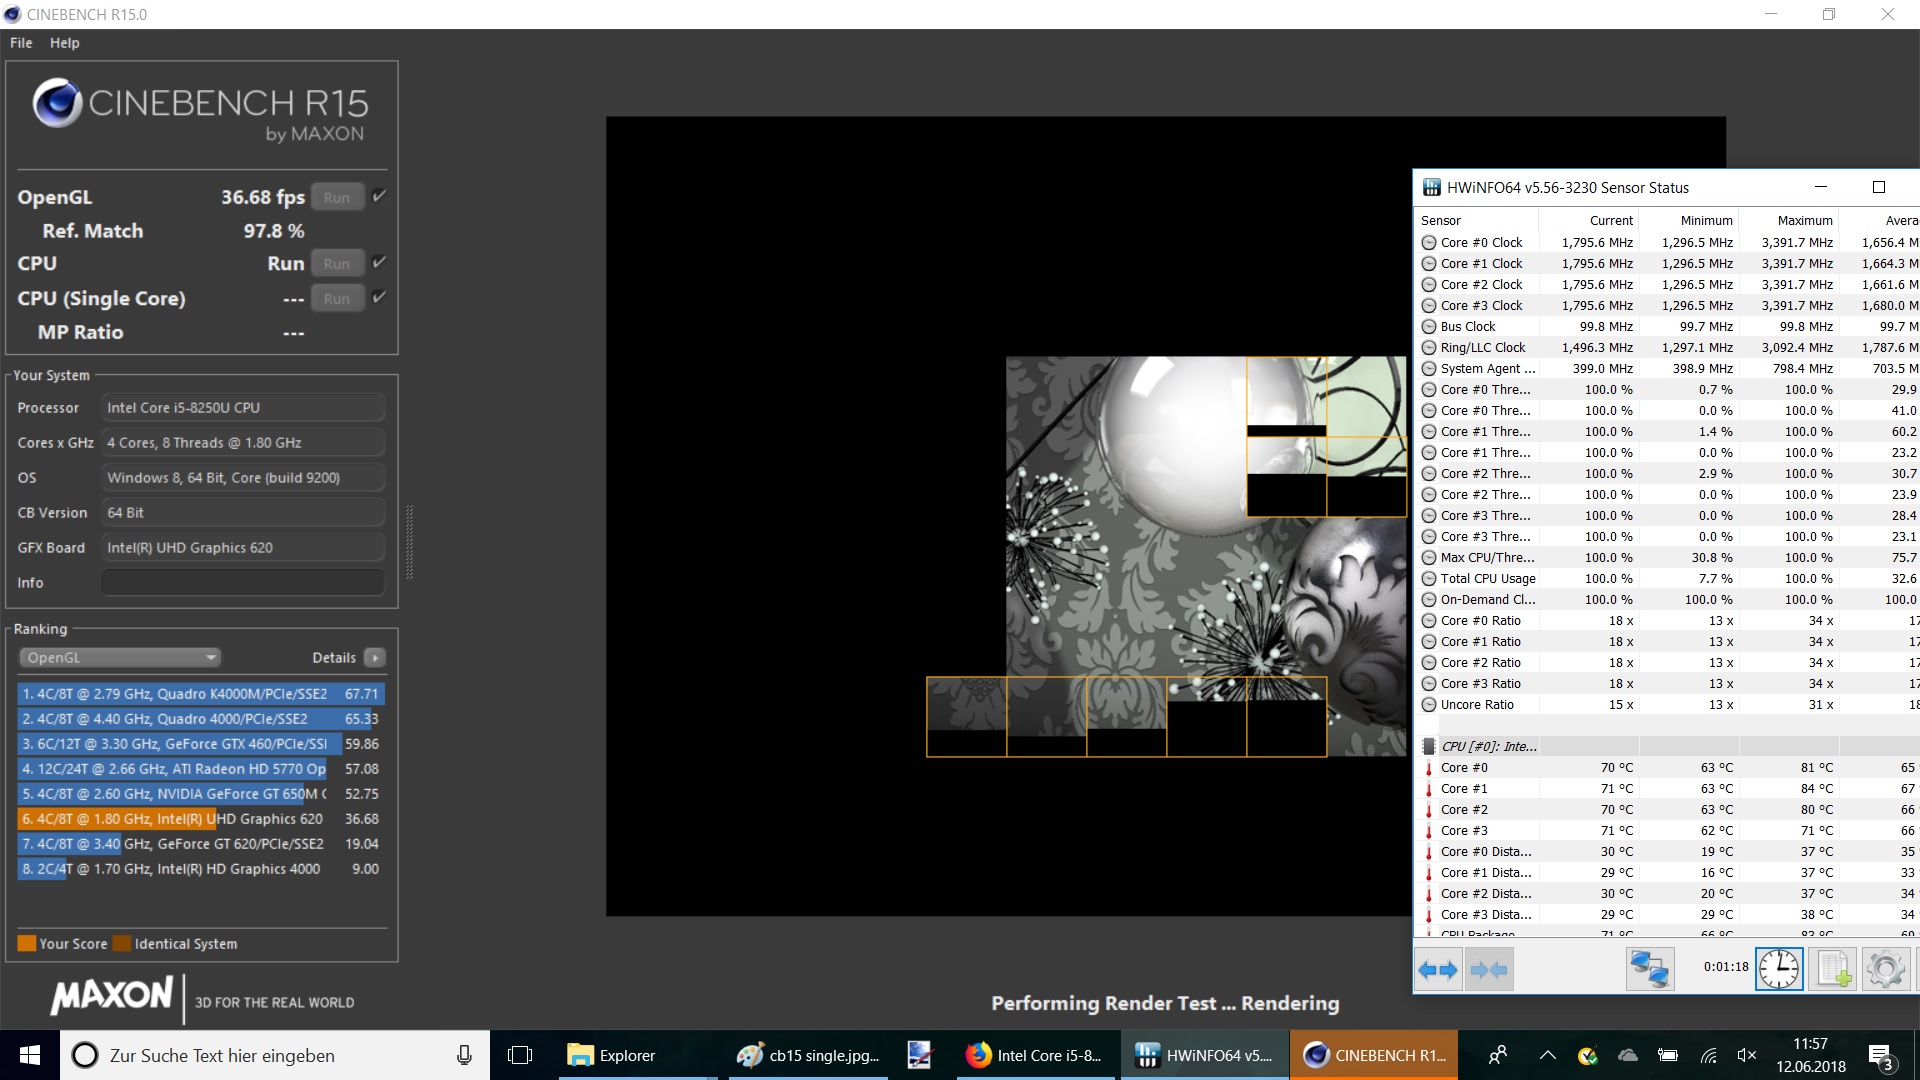Open the Help menu
The height and width of the screenshot is (1080, 1920).
[x=65, y=43]
